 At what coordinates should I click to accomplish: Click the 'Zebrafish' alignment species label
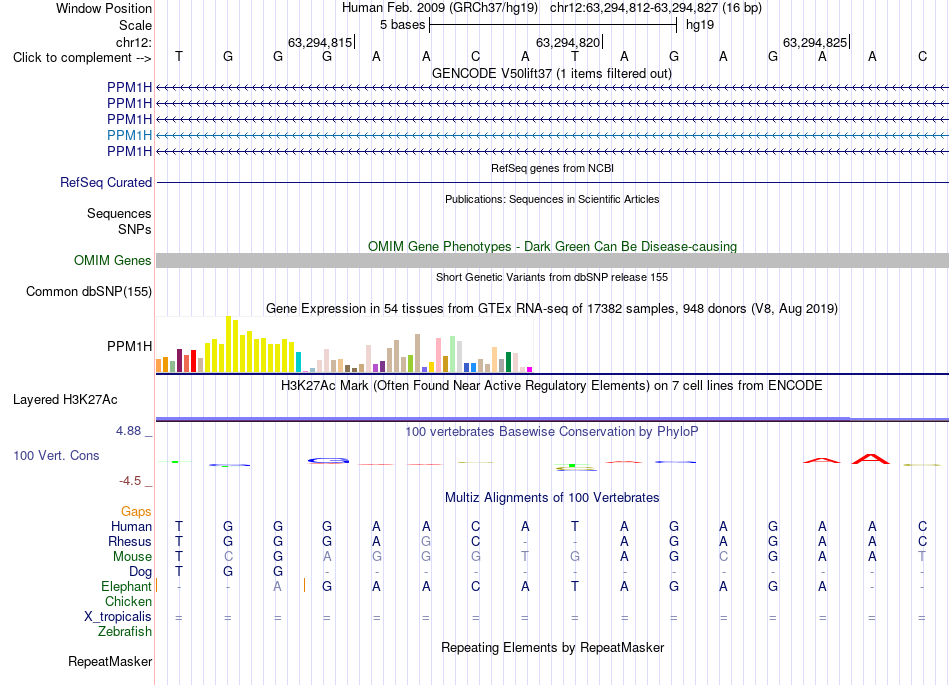point(125,632)
